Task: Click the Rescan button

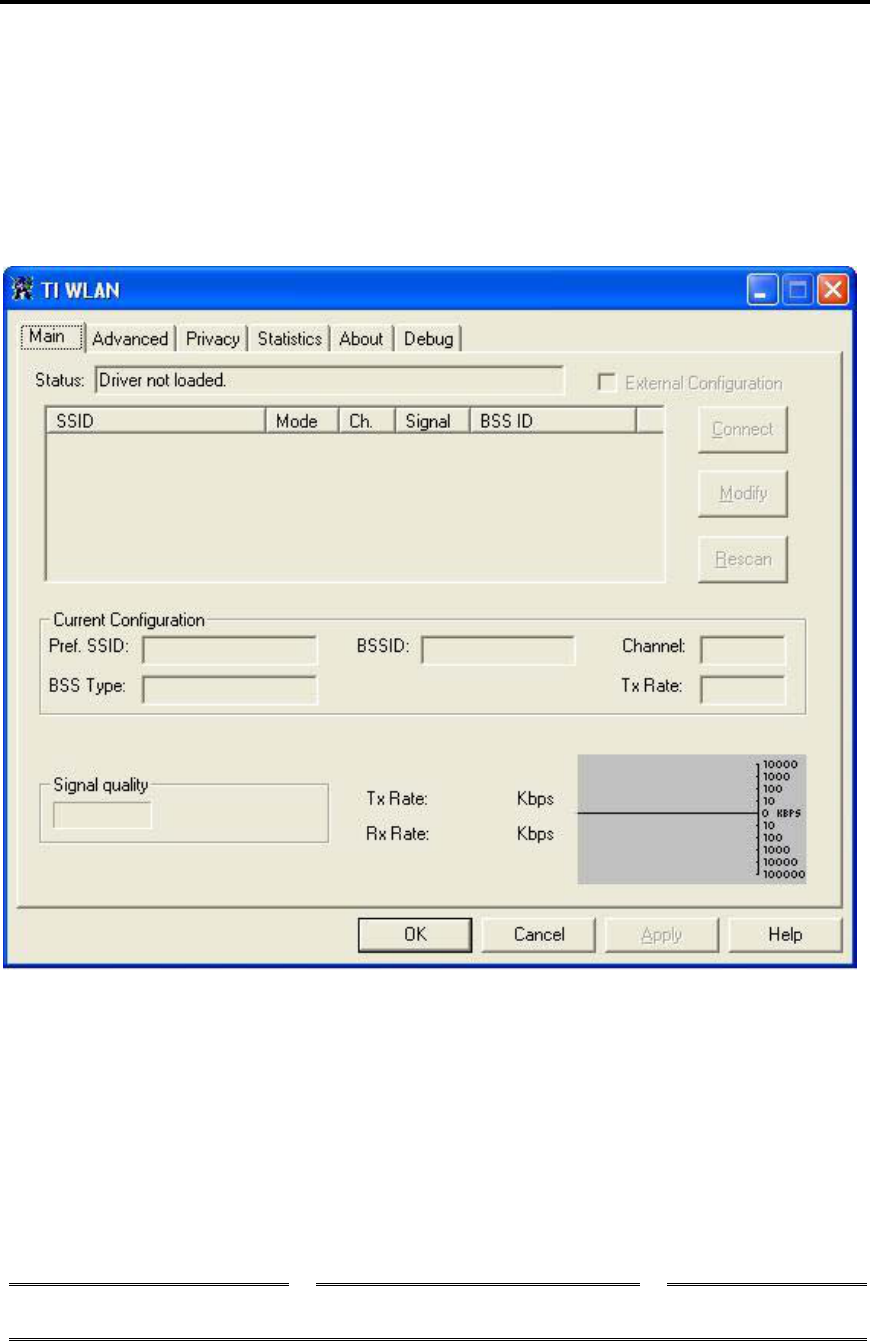Action: (742, 559)
